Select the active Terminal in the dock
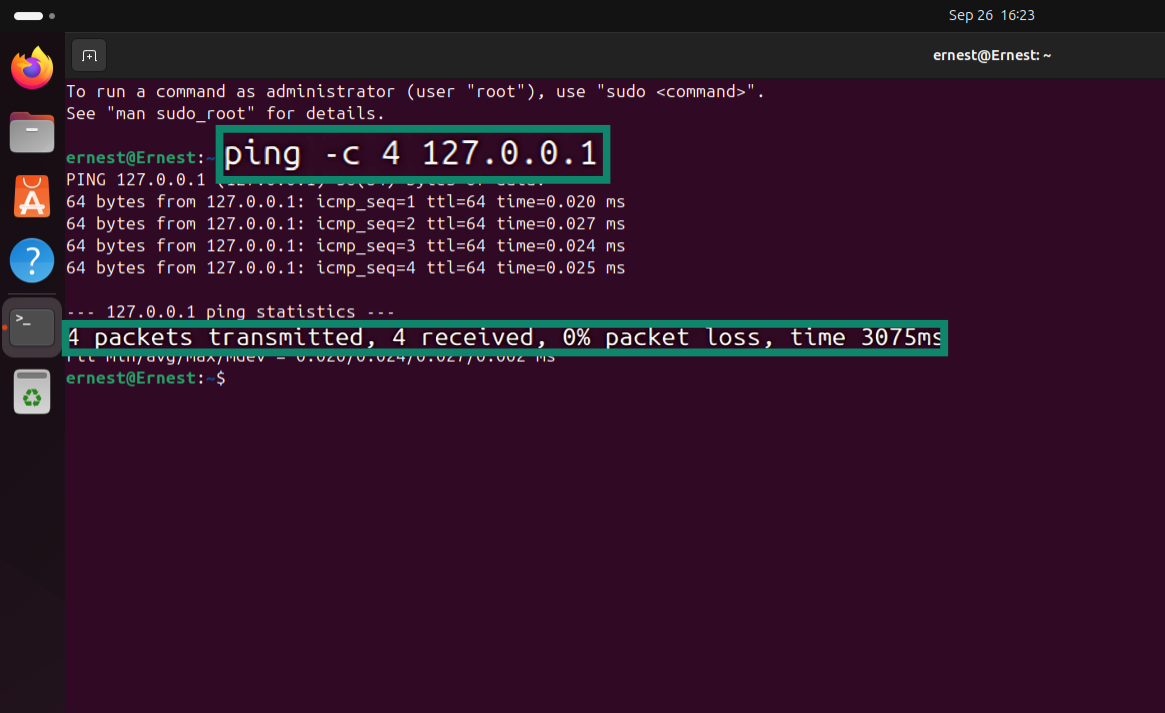This screenshot has height=713, width=1165. (31, 325)
